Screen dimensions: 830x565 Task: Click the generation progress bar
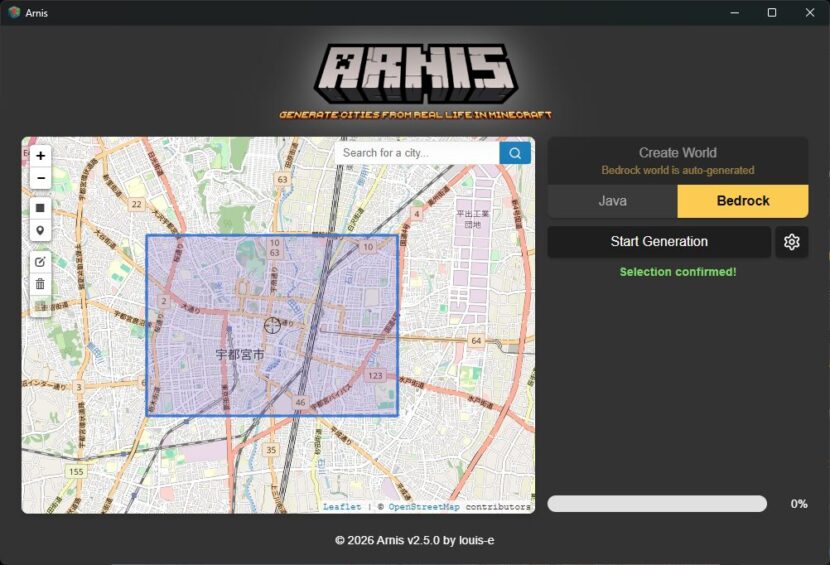pyautogui.click(x=657, y=504)
